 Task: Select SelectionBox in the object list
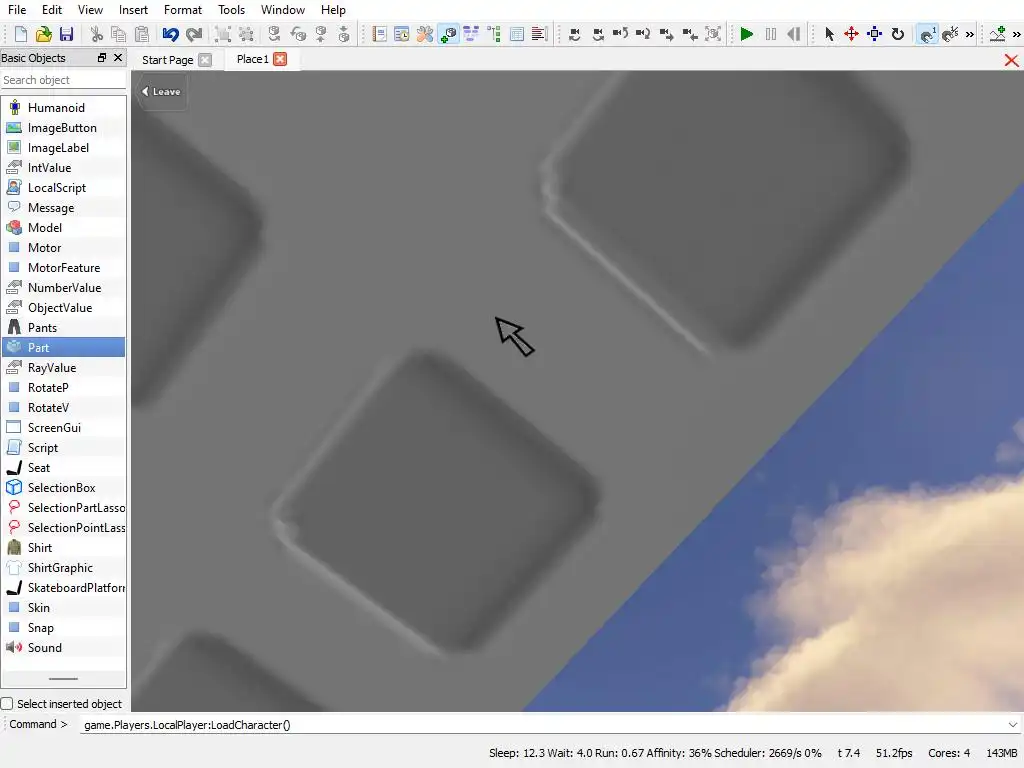click(63, 487)
